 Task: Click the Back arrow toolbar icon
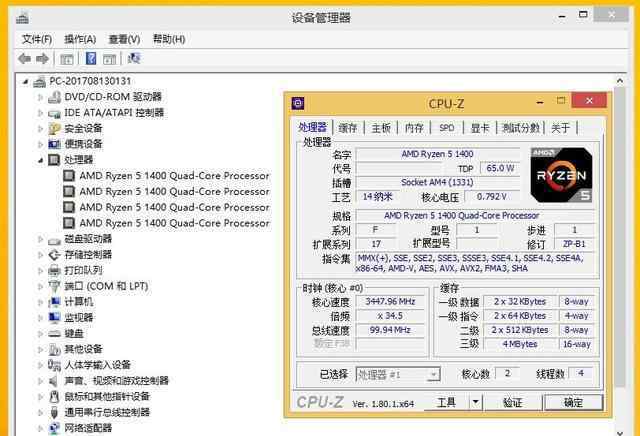click(24, 58)
